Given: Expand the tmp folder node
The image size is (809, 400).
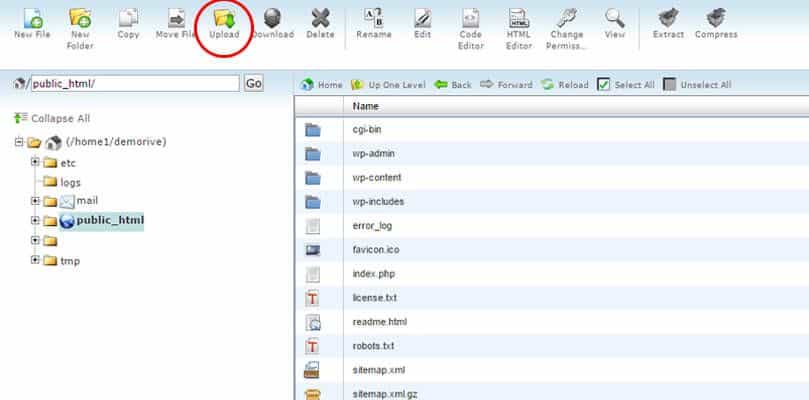Looking at the screenshot, I should coord(35,260).
